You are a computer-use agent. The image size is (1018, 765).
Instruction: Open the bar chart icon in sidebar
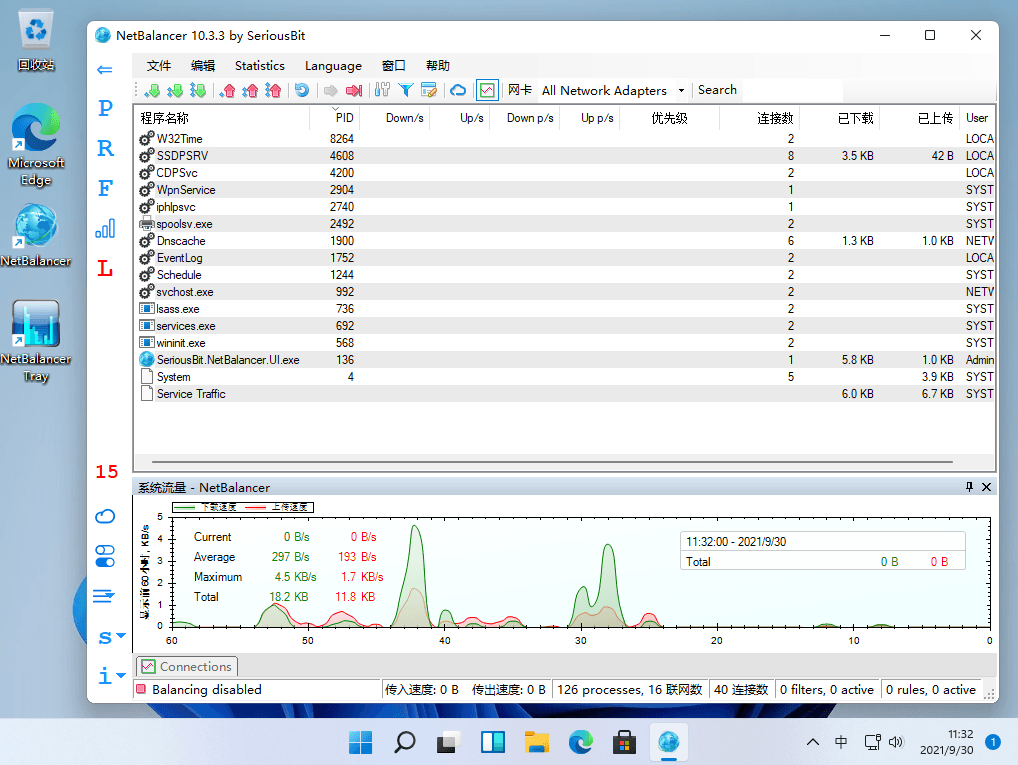tap(105, 229)
